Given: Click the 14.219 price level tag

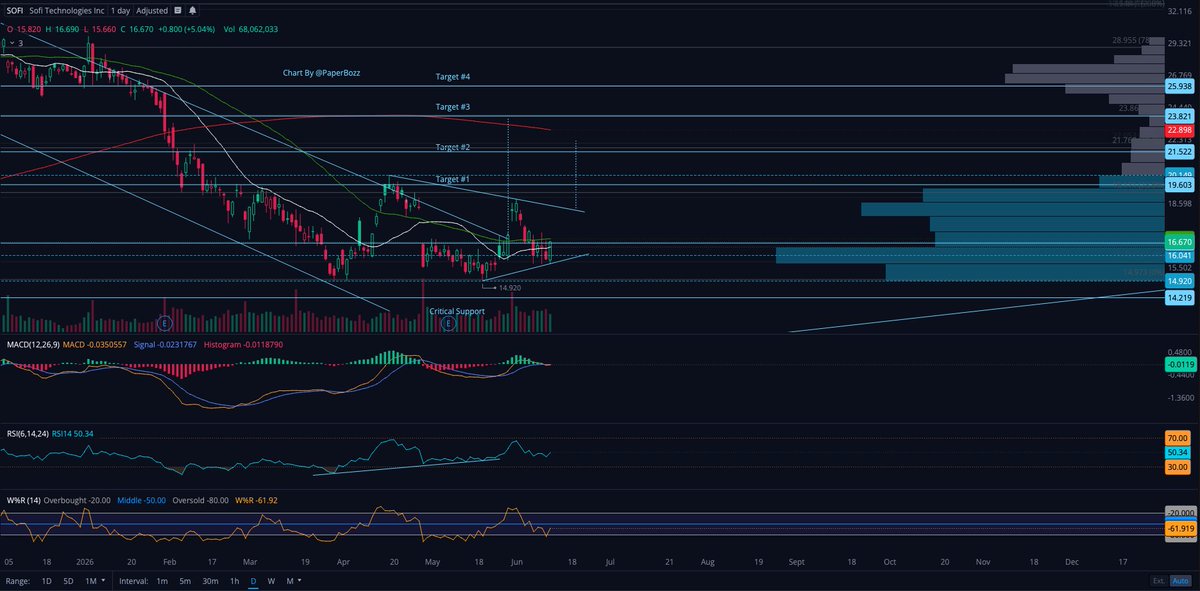Looking at the screenshot, I should coord(1179,297).
